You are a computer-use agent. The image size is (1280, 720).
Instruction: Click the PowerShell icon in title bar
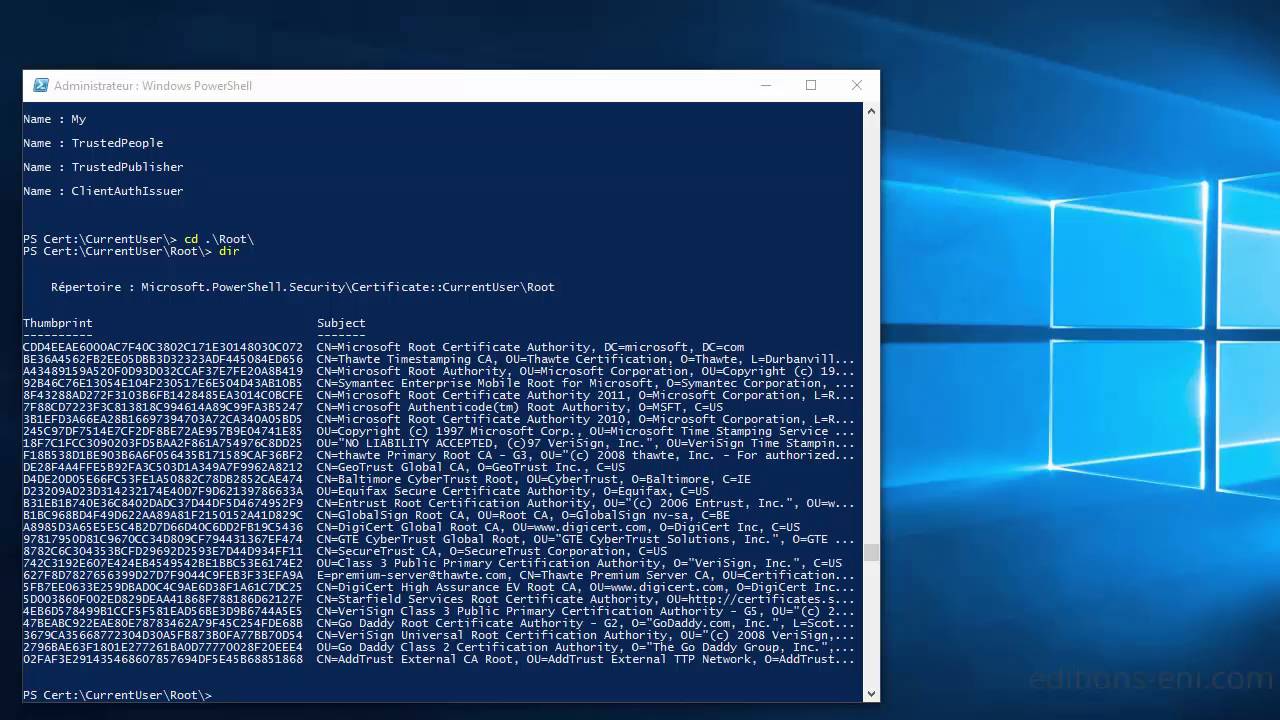pos(41,86)
